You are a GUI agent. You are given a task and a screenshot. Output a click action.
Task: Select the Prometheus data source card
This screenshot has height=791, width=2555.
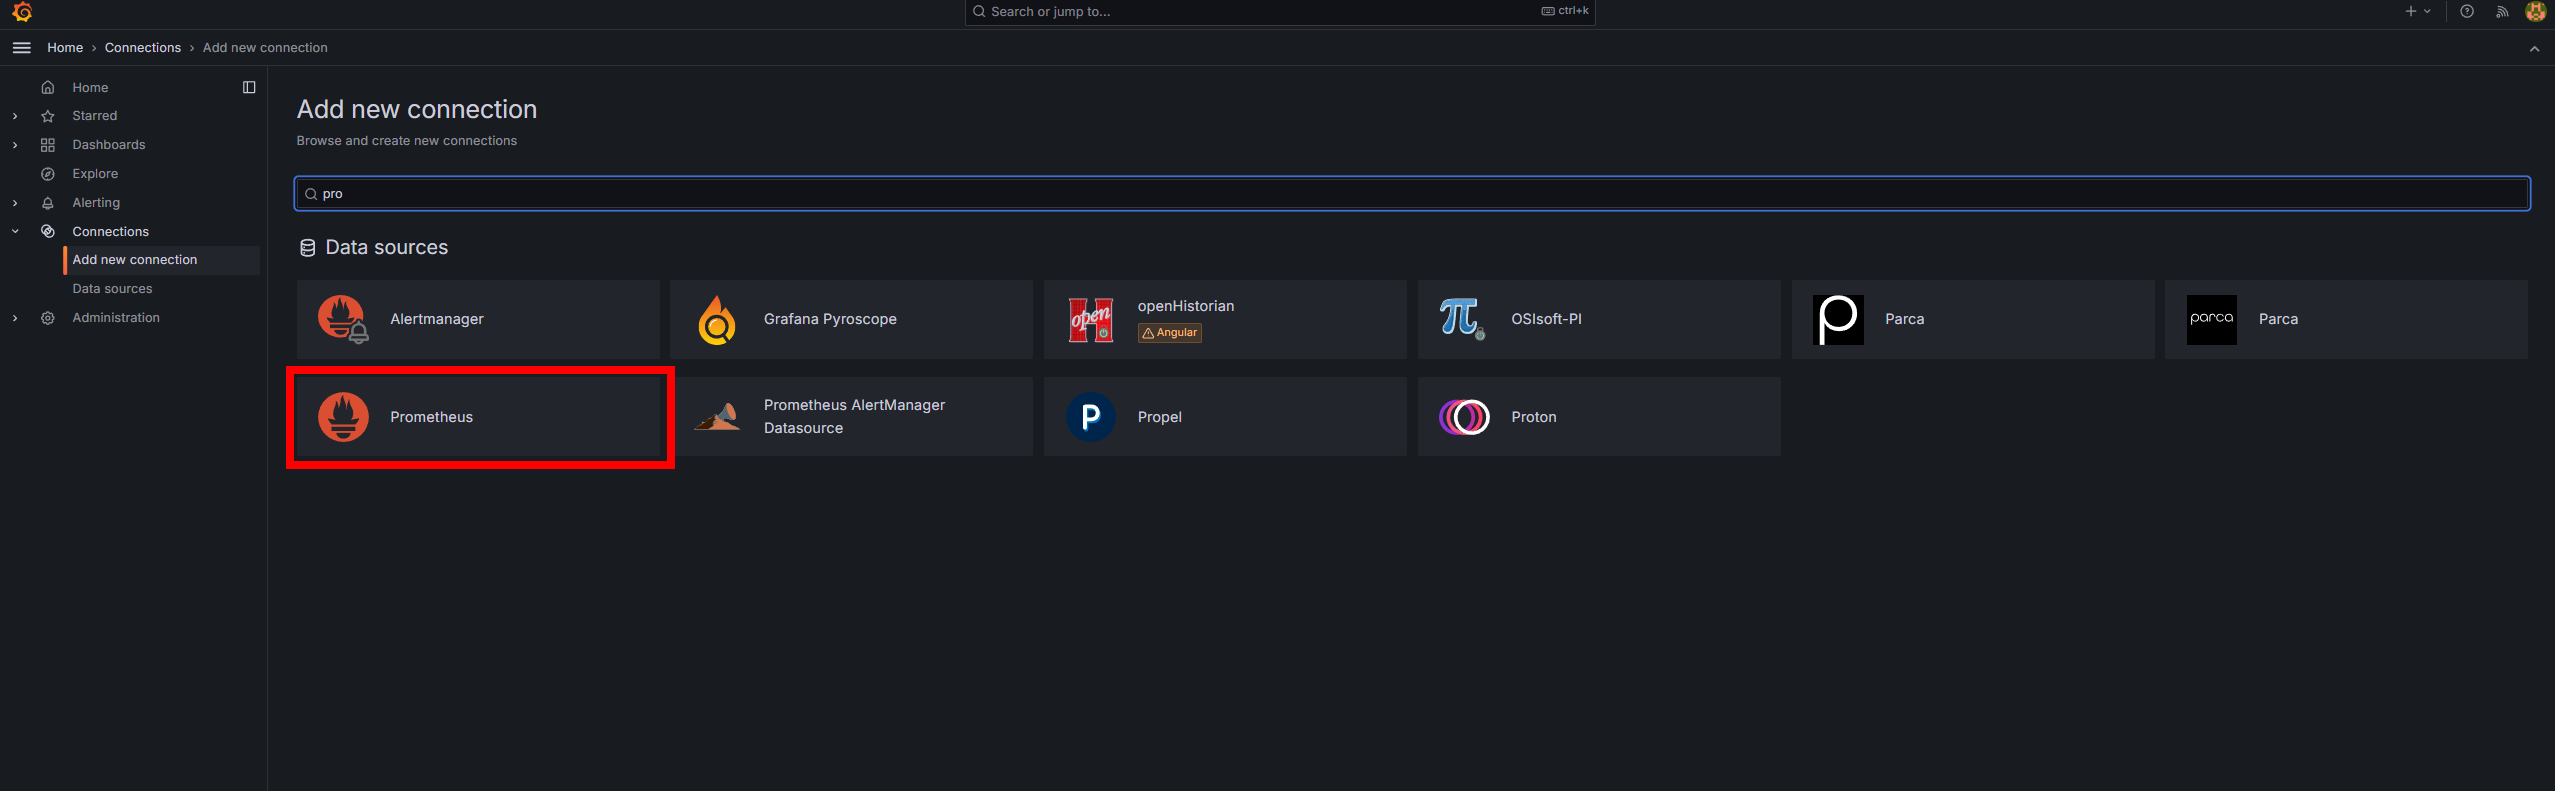(x=478, y=417)
